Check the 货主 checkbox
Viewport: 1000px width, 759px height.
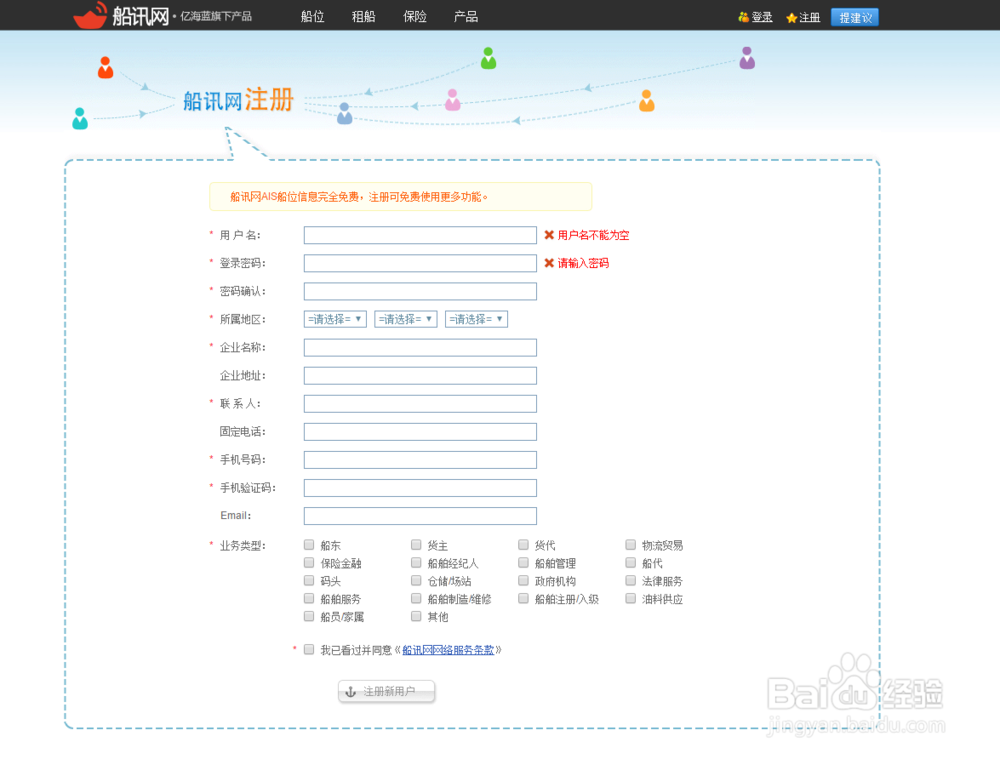416,545
